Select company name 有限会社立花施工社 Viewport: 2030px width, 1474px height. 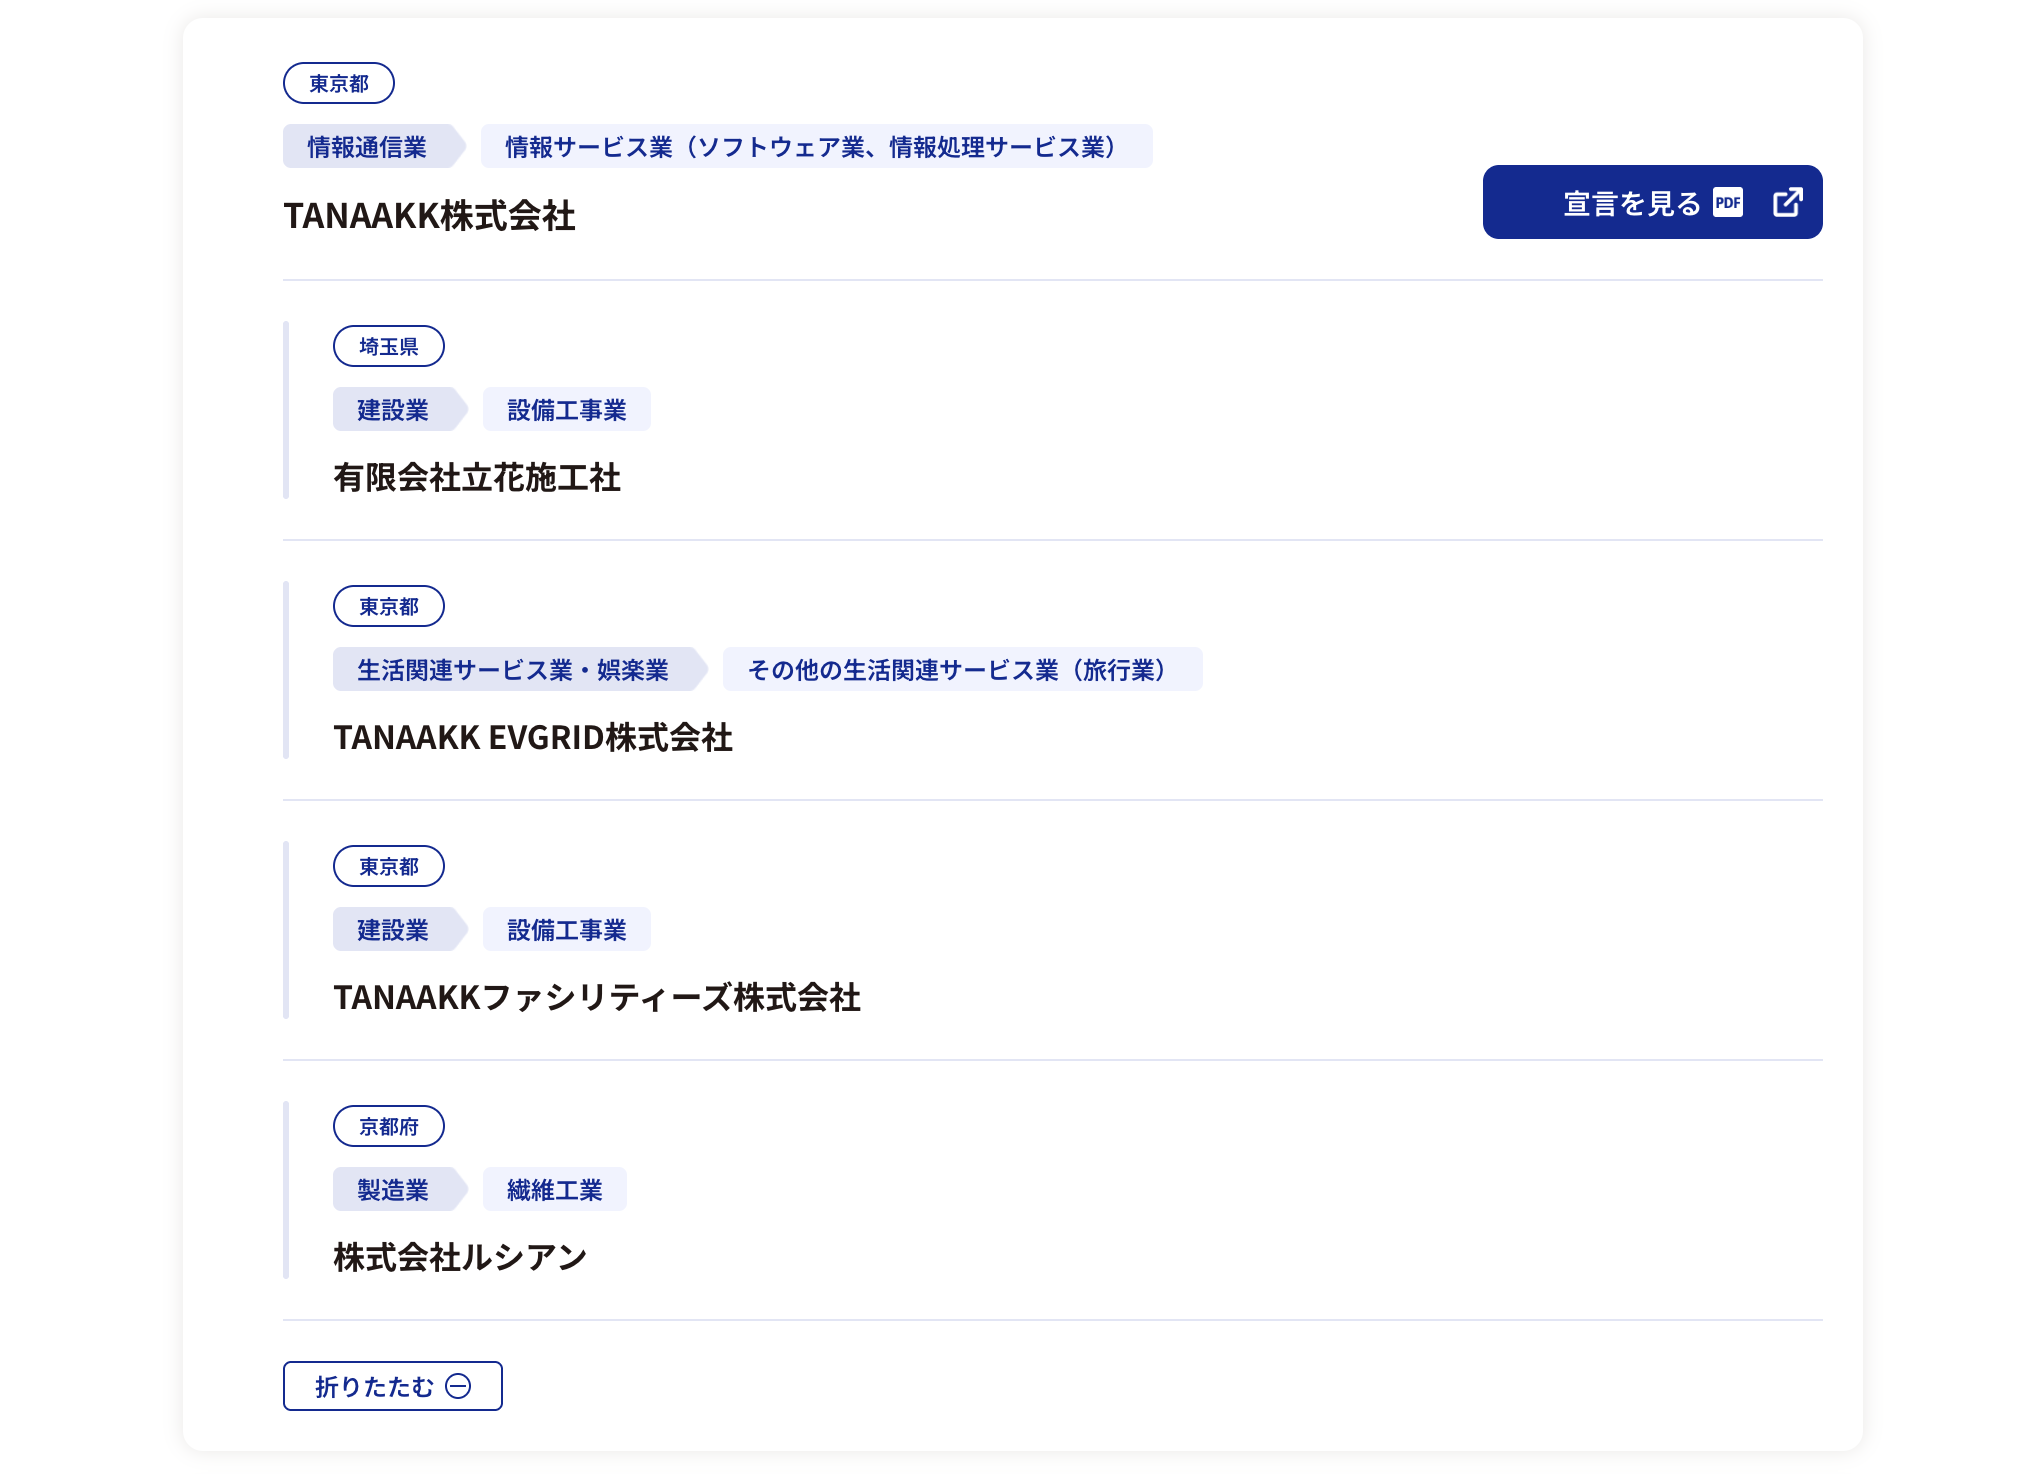[x=477, y=478]
